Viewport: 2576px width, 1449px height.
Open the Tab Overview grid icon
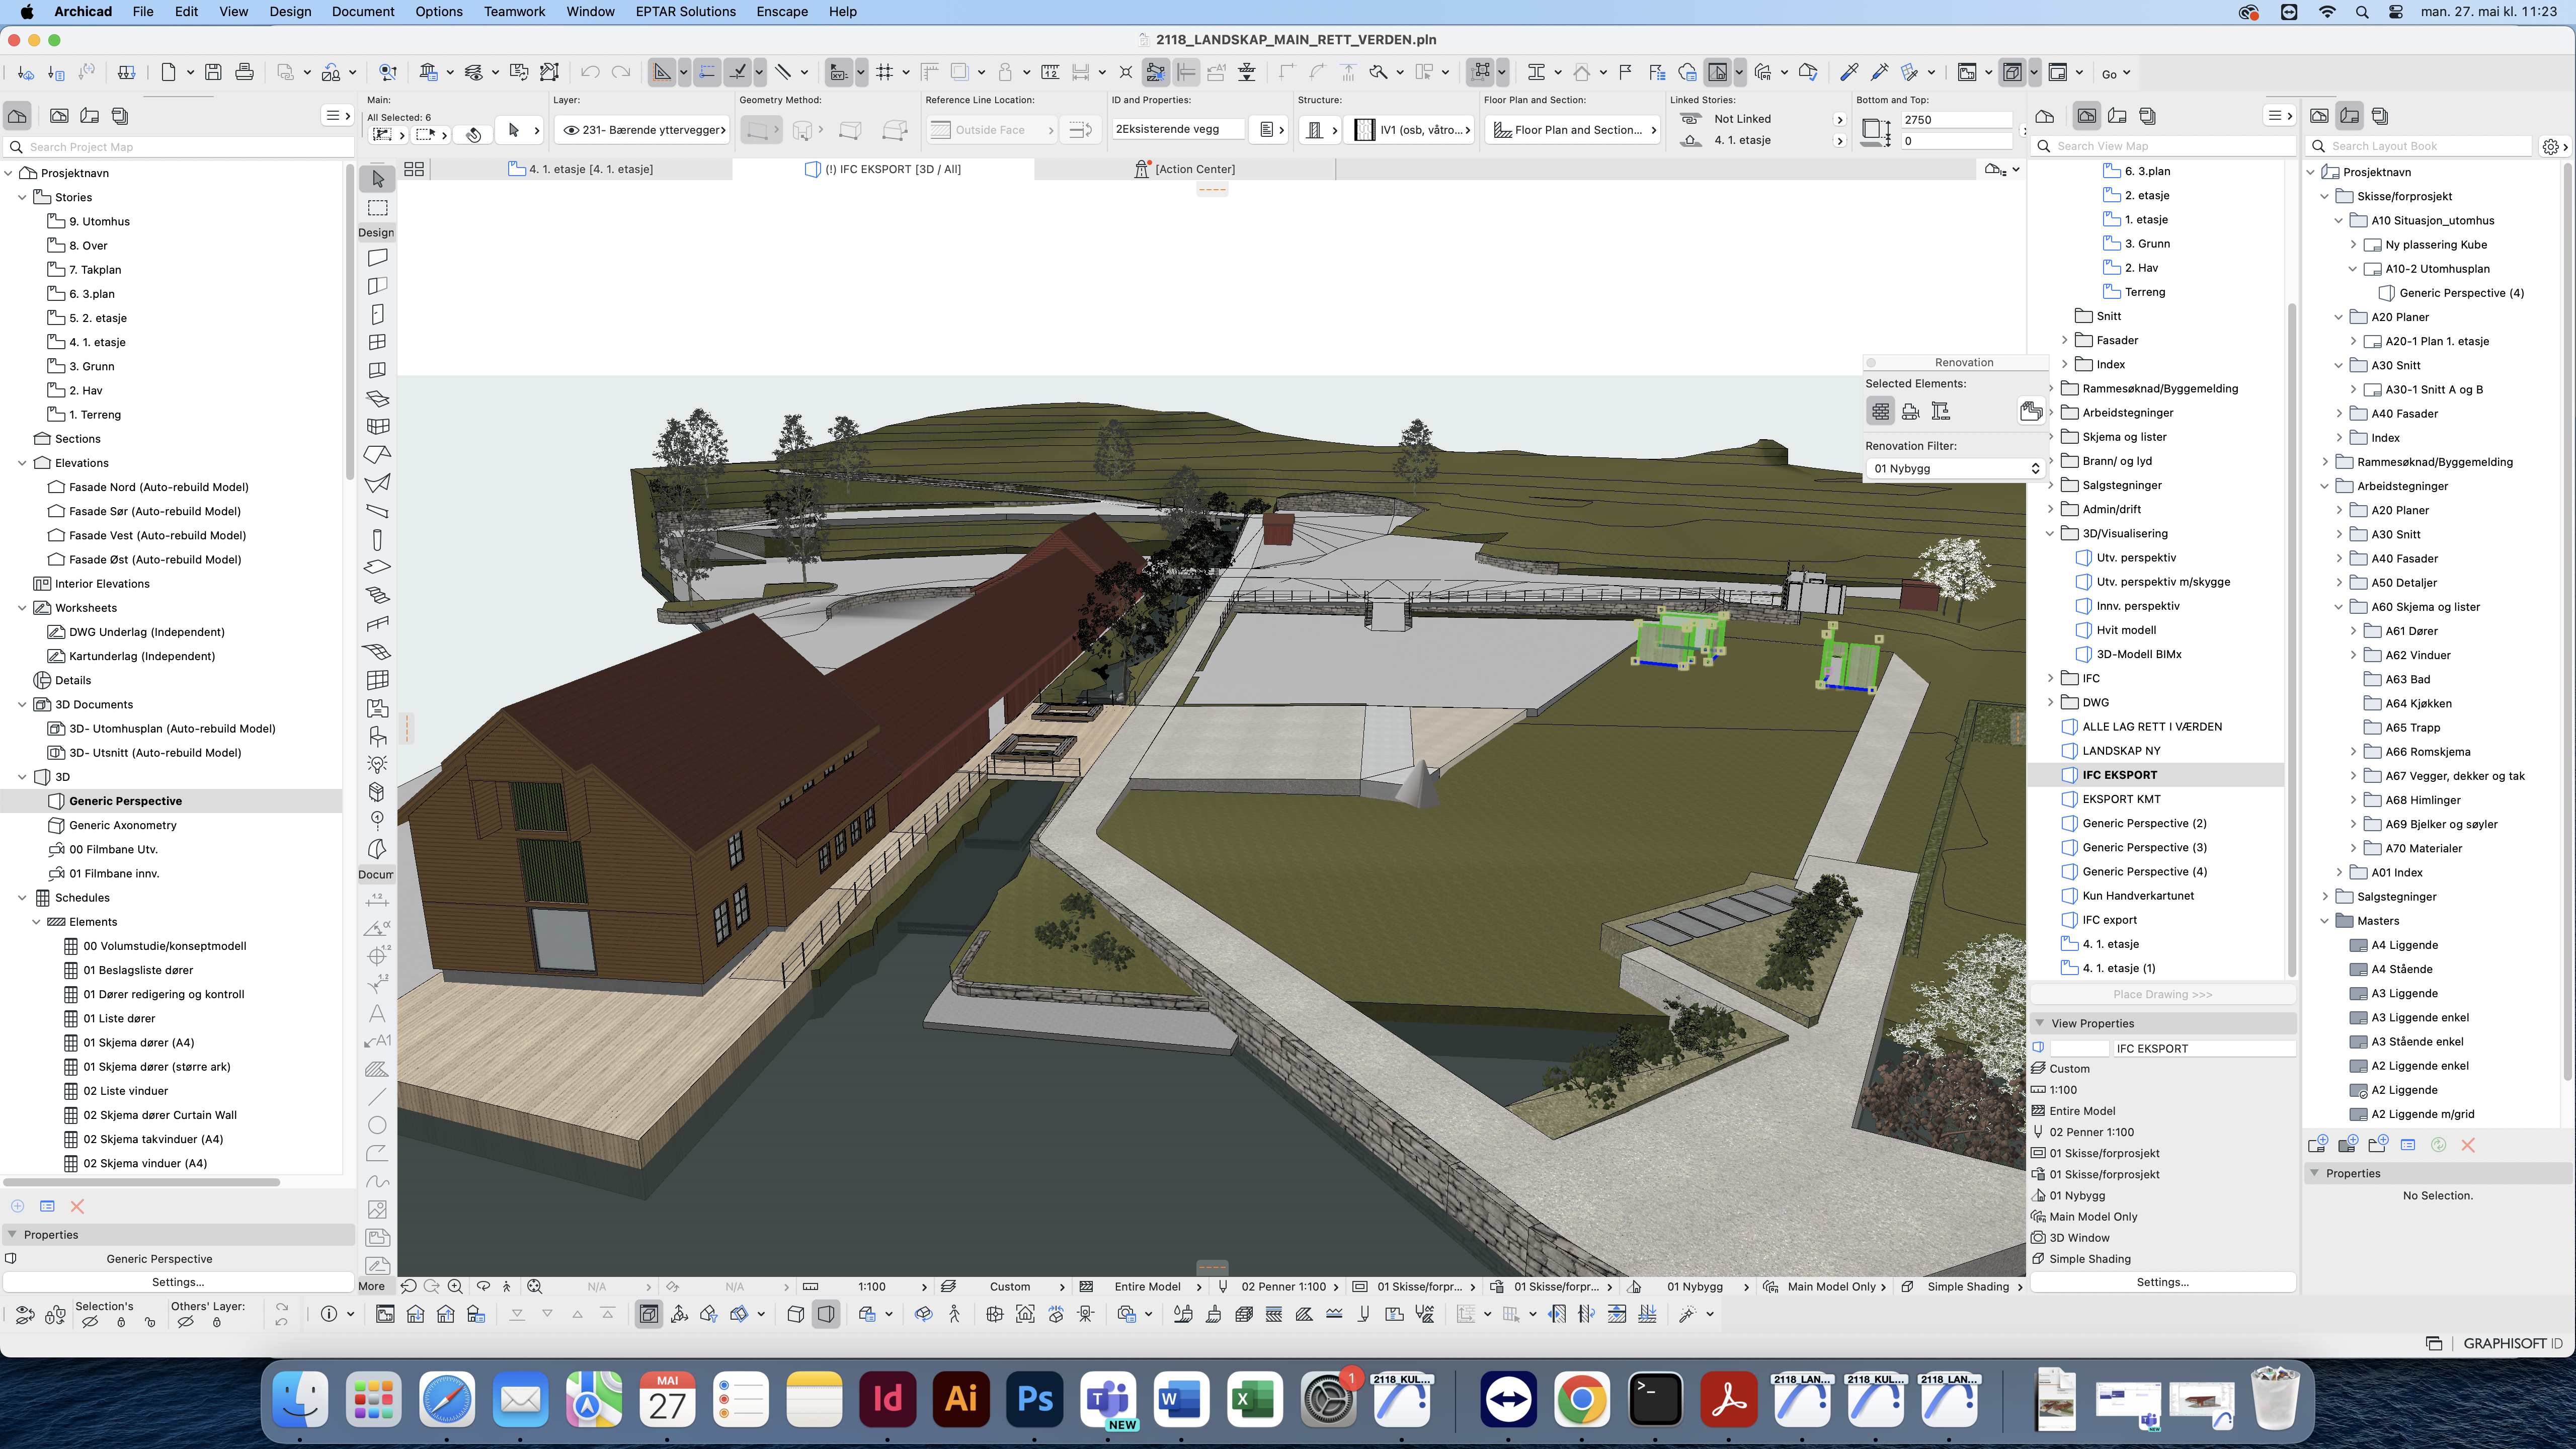click(x=414, y=169)
